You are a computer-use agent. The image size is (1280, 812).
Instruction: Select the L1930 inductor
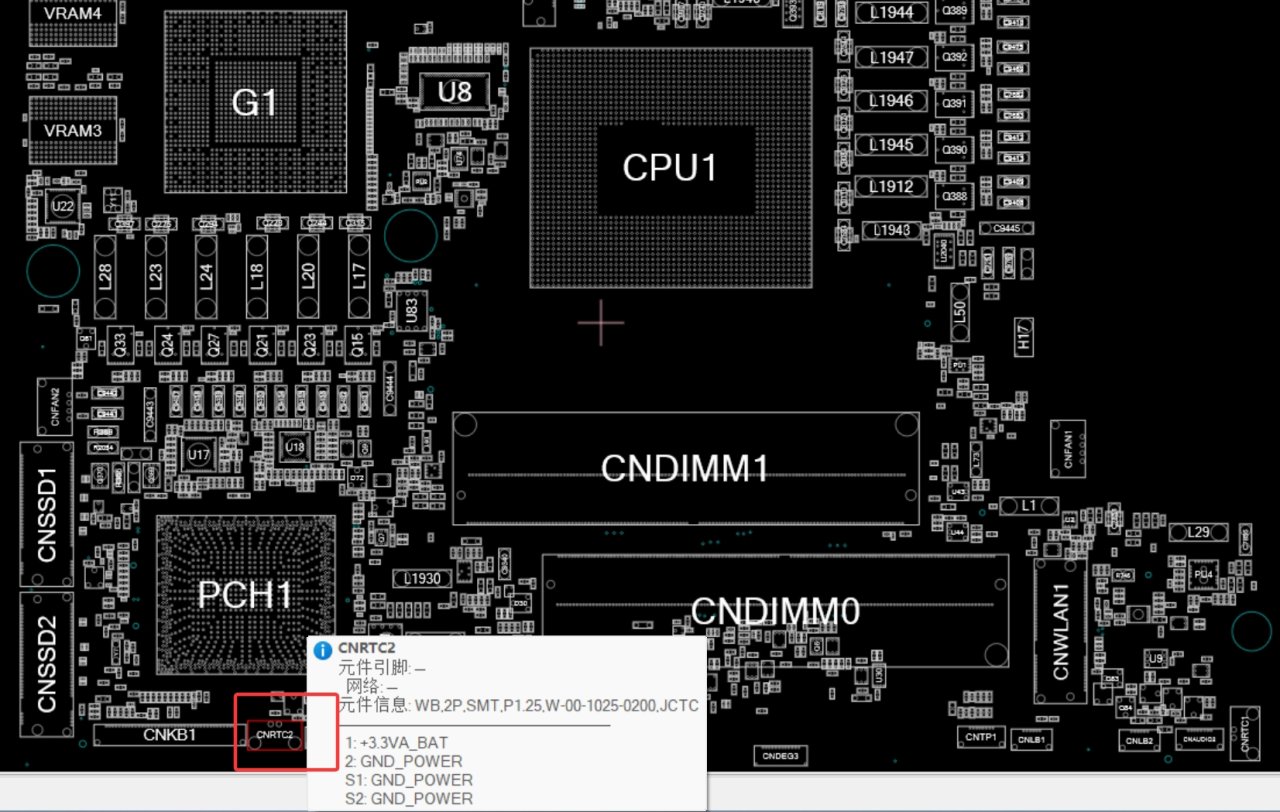[x=421, y=579]
